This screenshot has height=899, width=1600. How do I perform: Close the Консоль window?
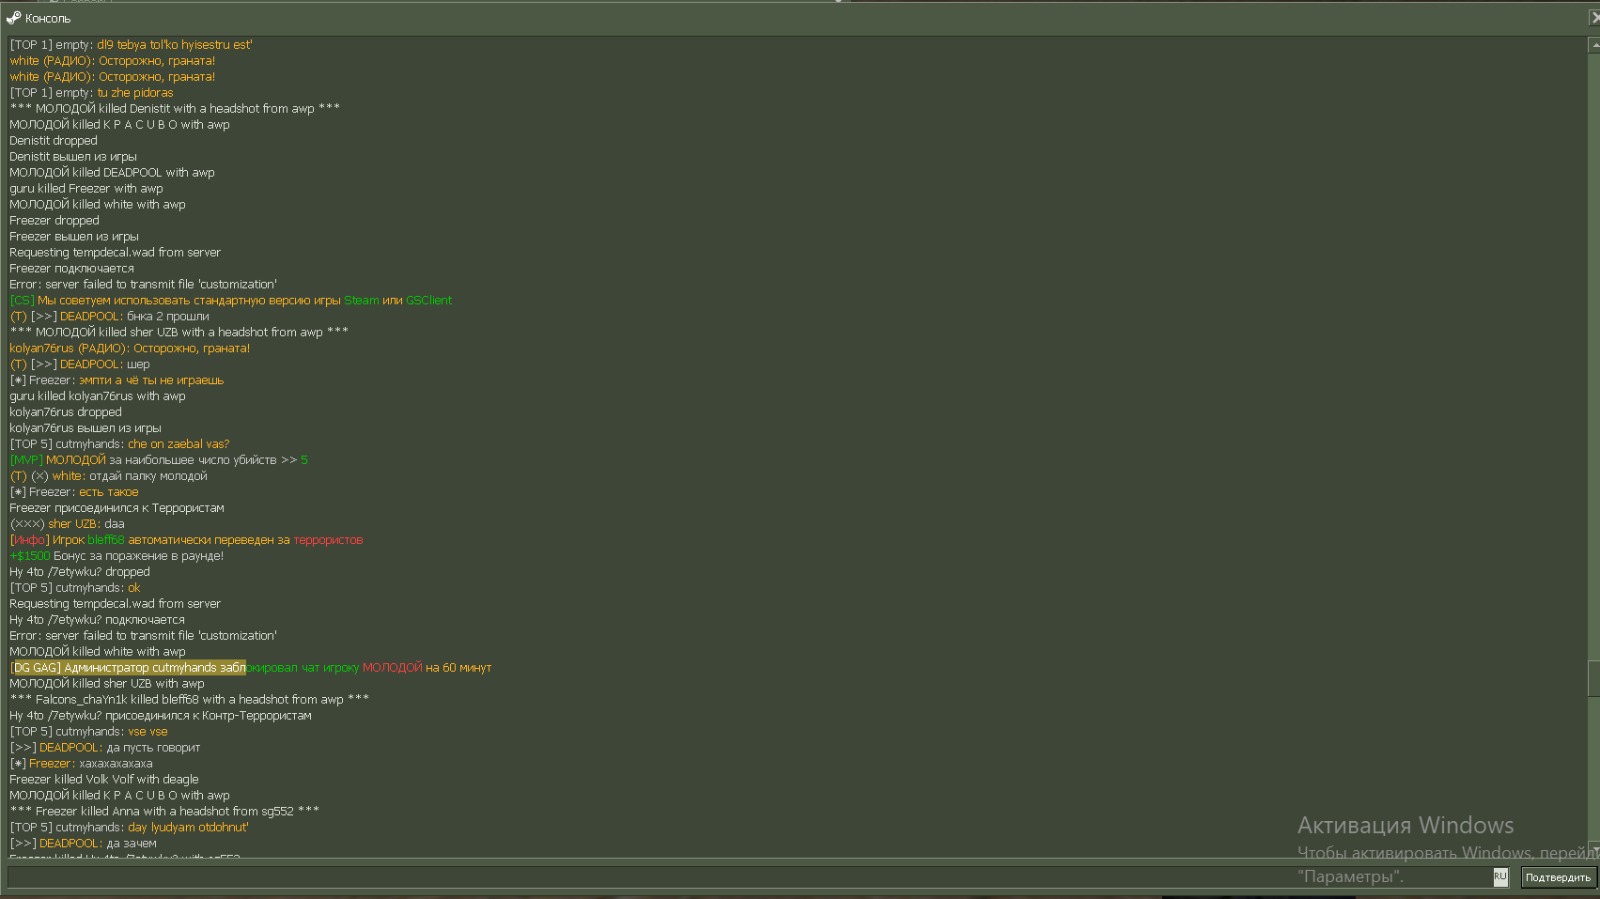1594,18
